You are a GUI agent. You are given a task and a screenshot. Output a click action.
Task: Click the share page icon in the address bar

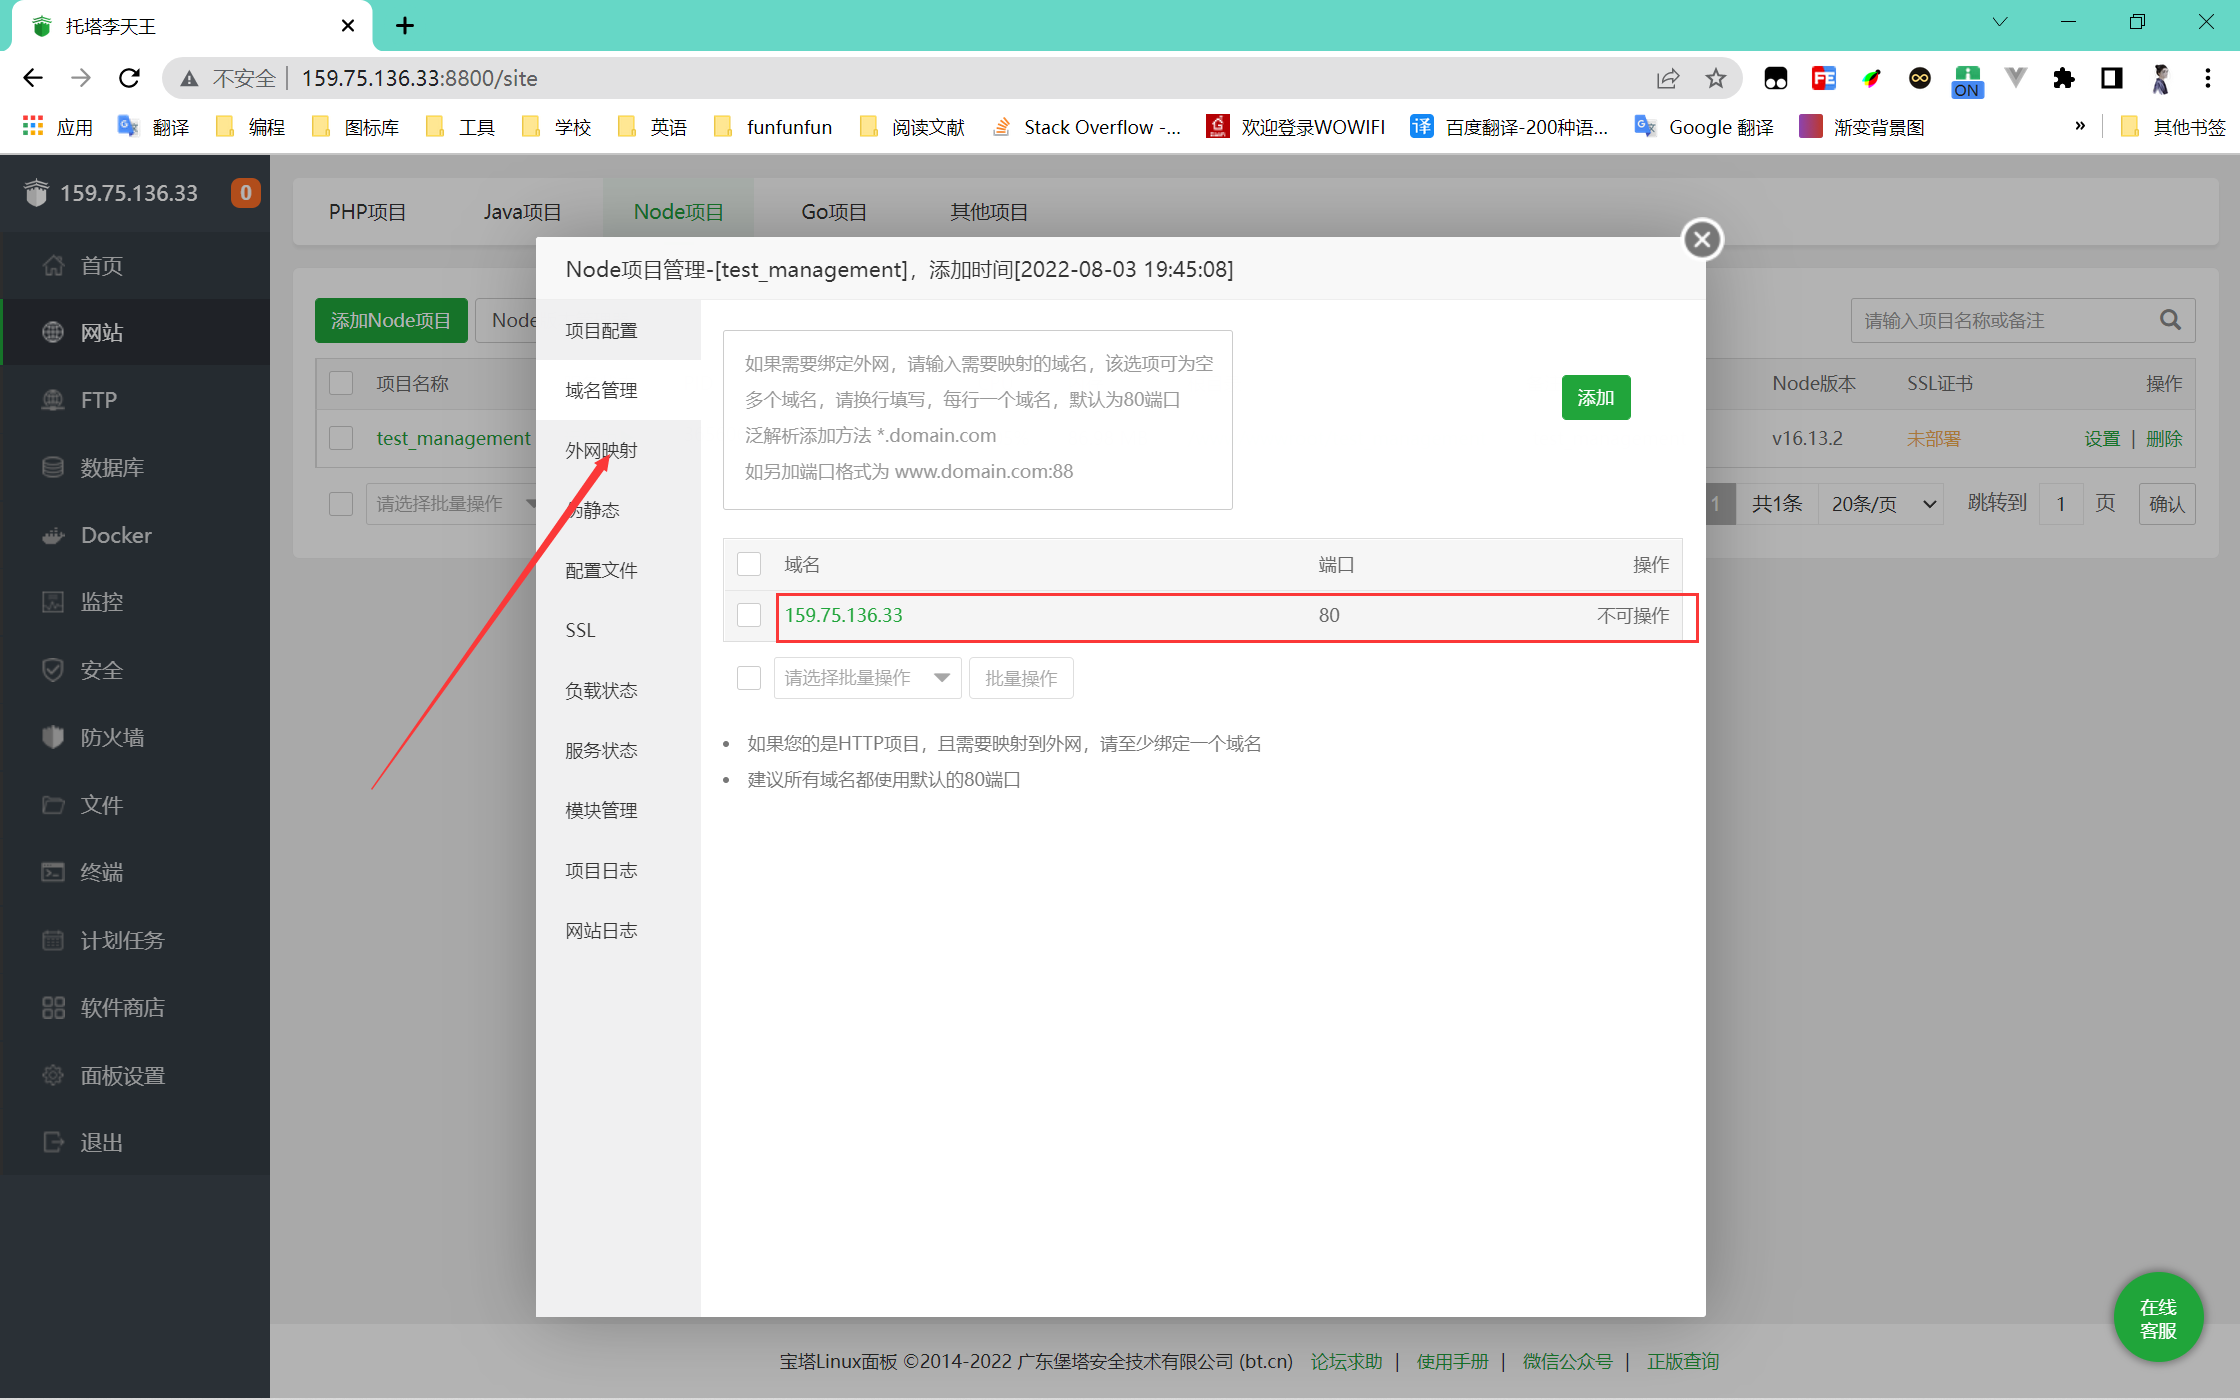[1667, 78]
